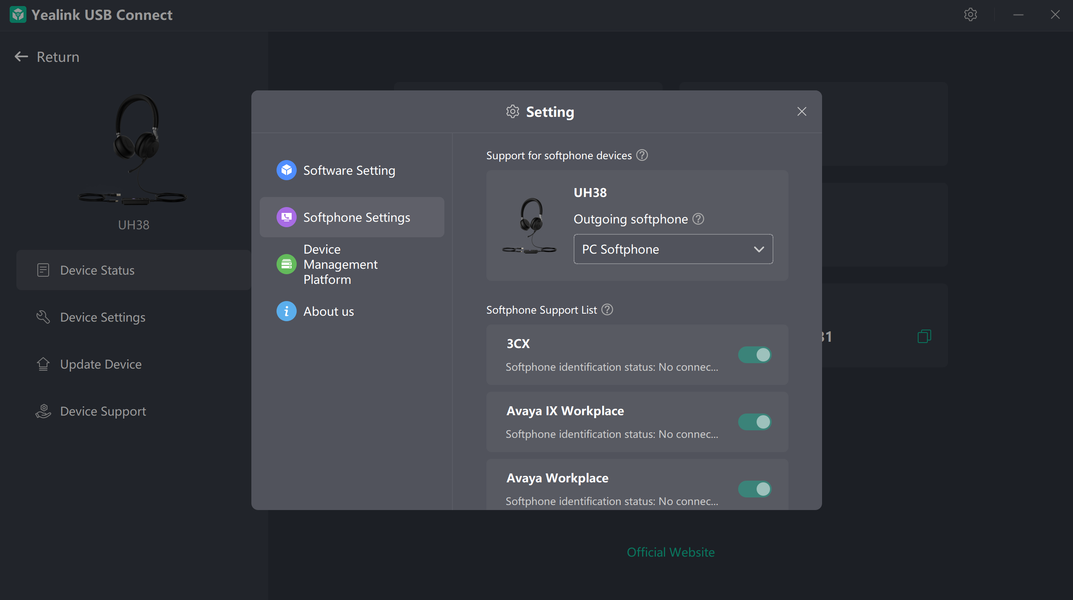Click the green copy icon

click(x=924, y=336)
